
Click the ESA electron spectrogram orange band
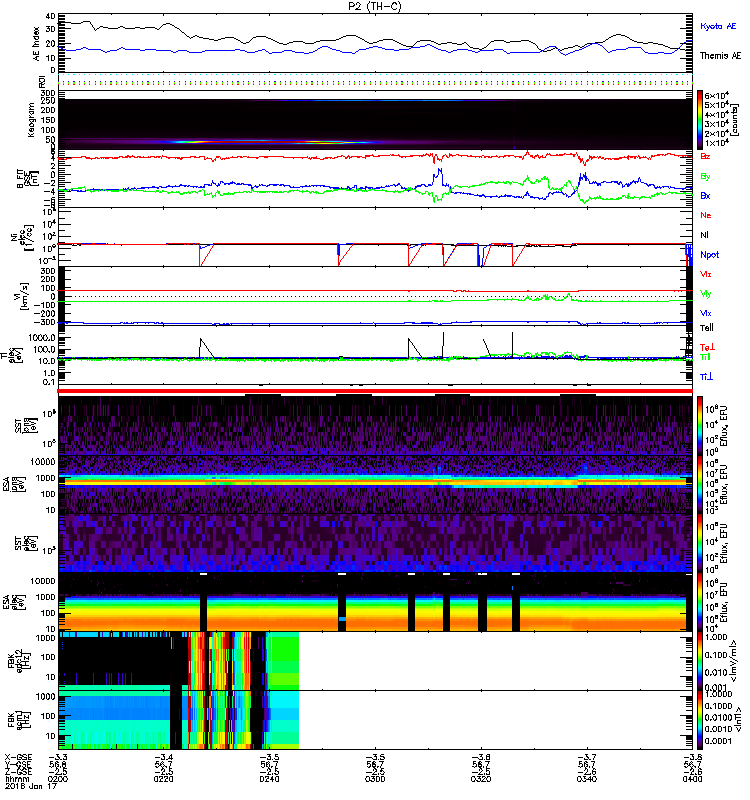pyautogui.click(x=375, y=622)
